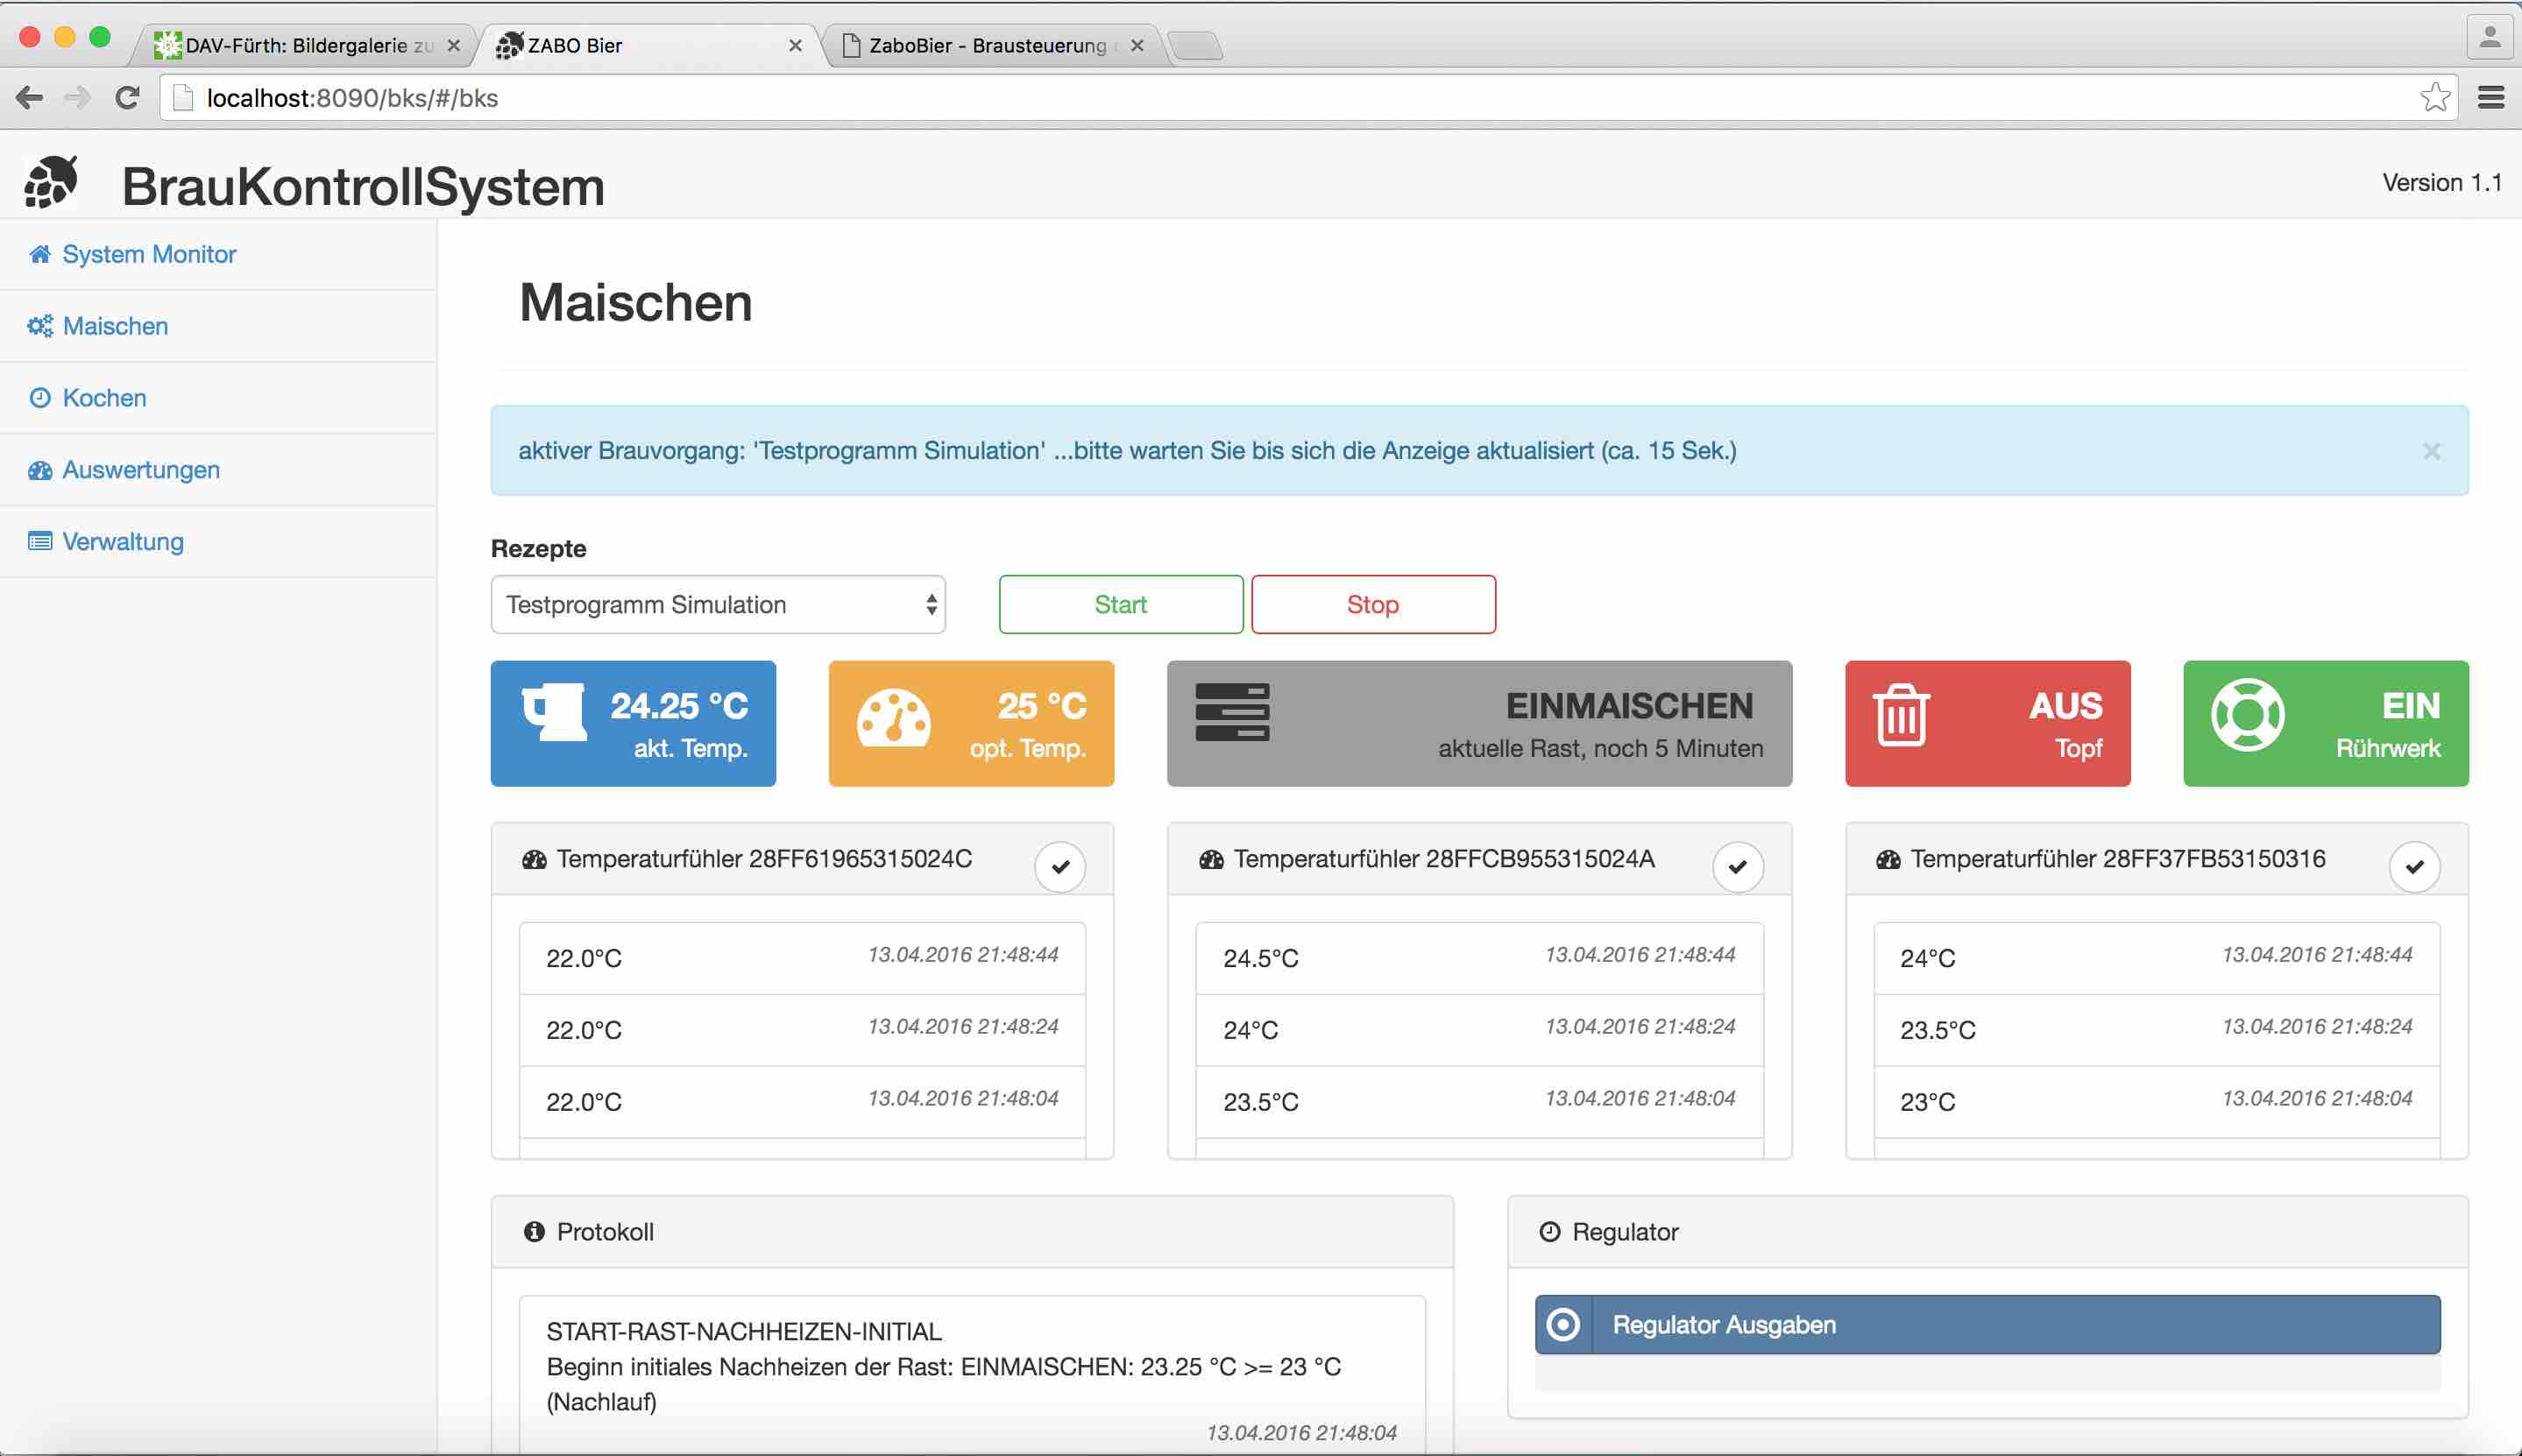Viewport: 2522px width, 1456px height.
Task: Open Kochen in the sidebar
Action: pyautogui.click(x=104, y=398)
